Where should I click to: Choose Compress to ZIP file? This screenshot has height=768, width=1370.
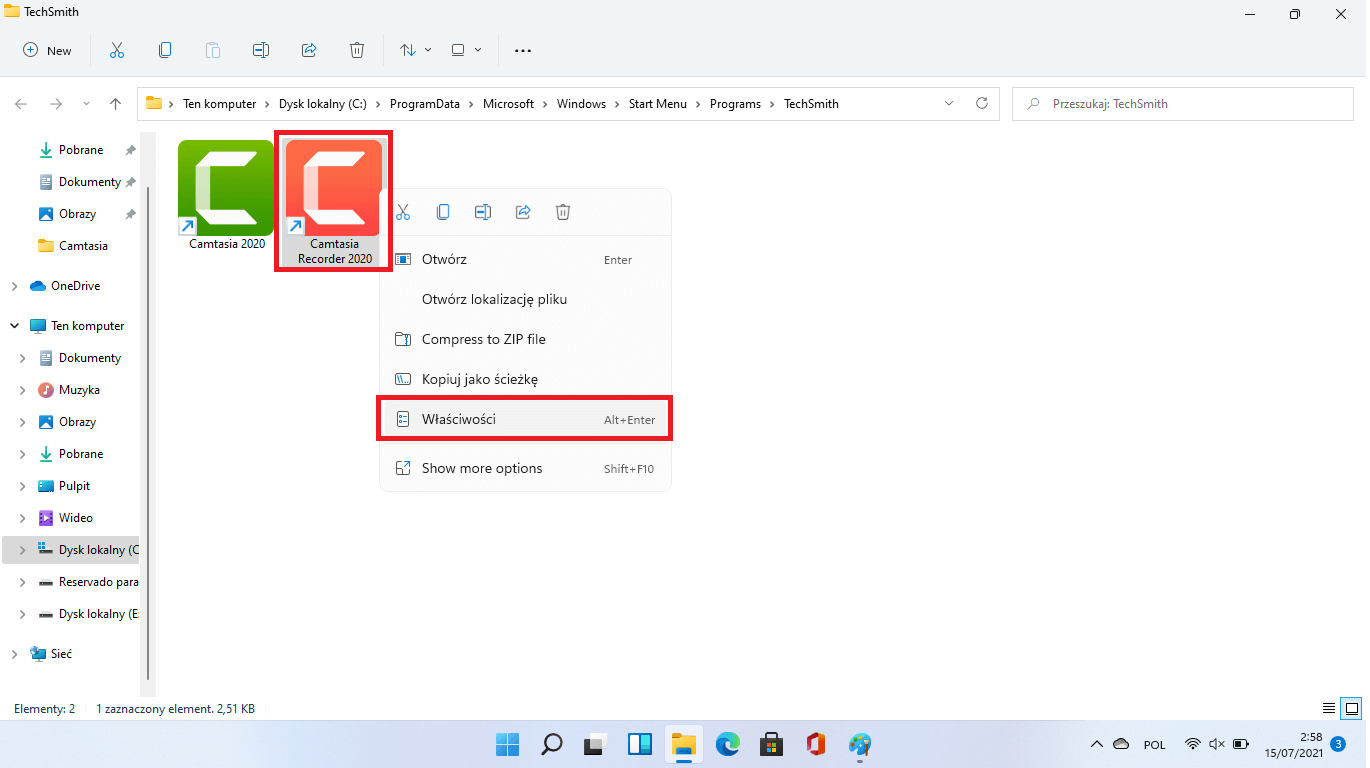[x=525, y=339]
